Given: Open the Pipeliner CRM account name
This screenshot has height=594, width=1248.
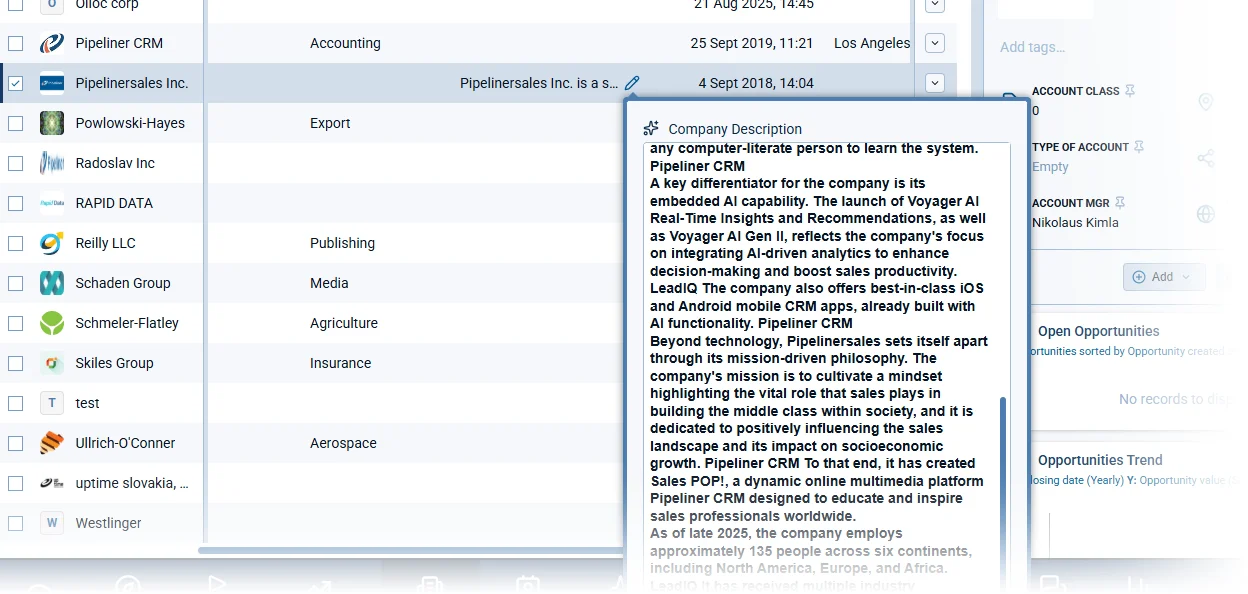Looking at the screenshot, I should click(119, 43).
